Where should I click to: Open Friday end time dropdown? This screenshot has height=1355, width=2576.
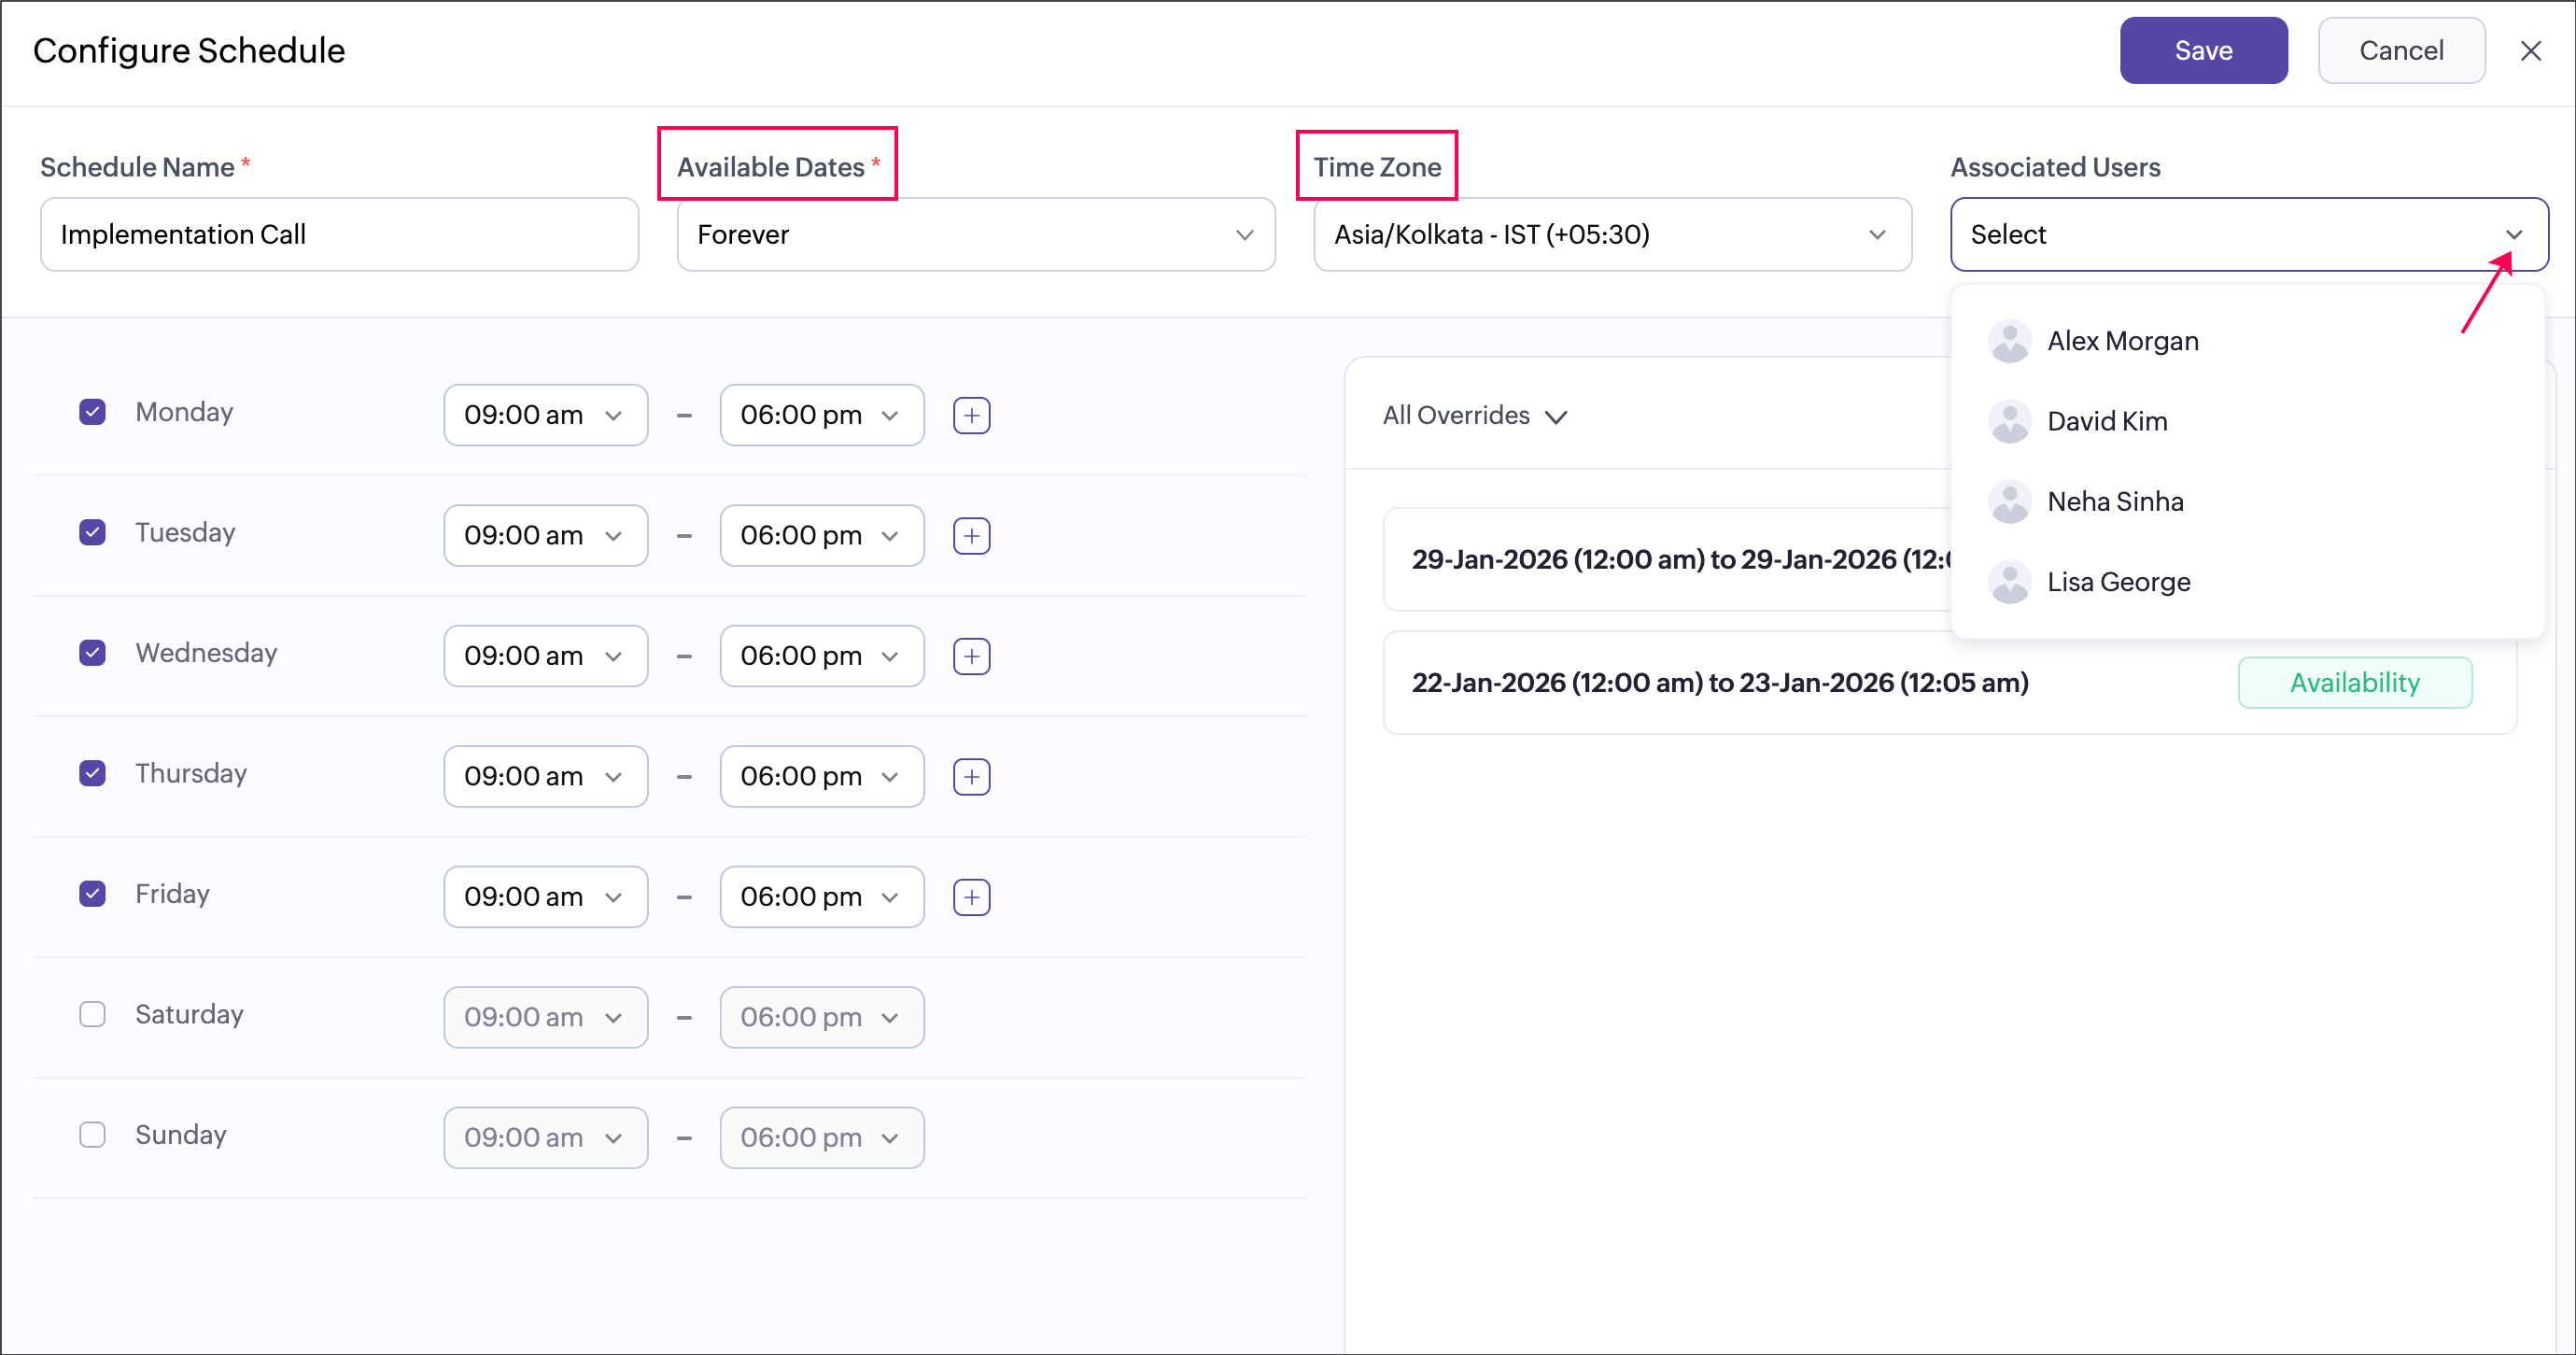(x=821, y=897)
